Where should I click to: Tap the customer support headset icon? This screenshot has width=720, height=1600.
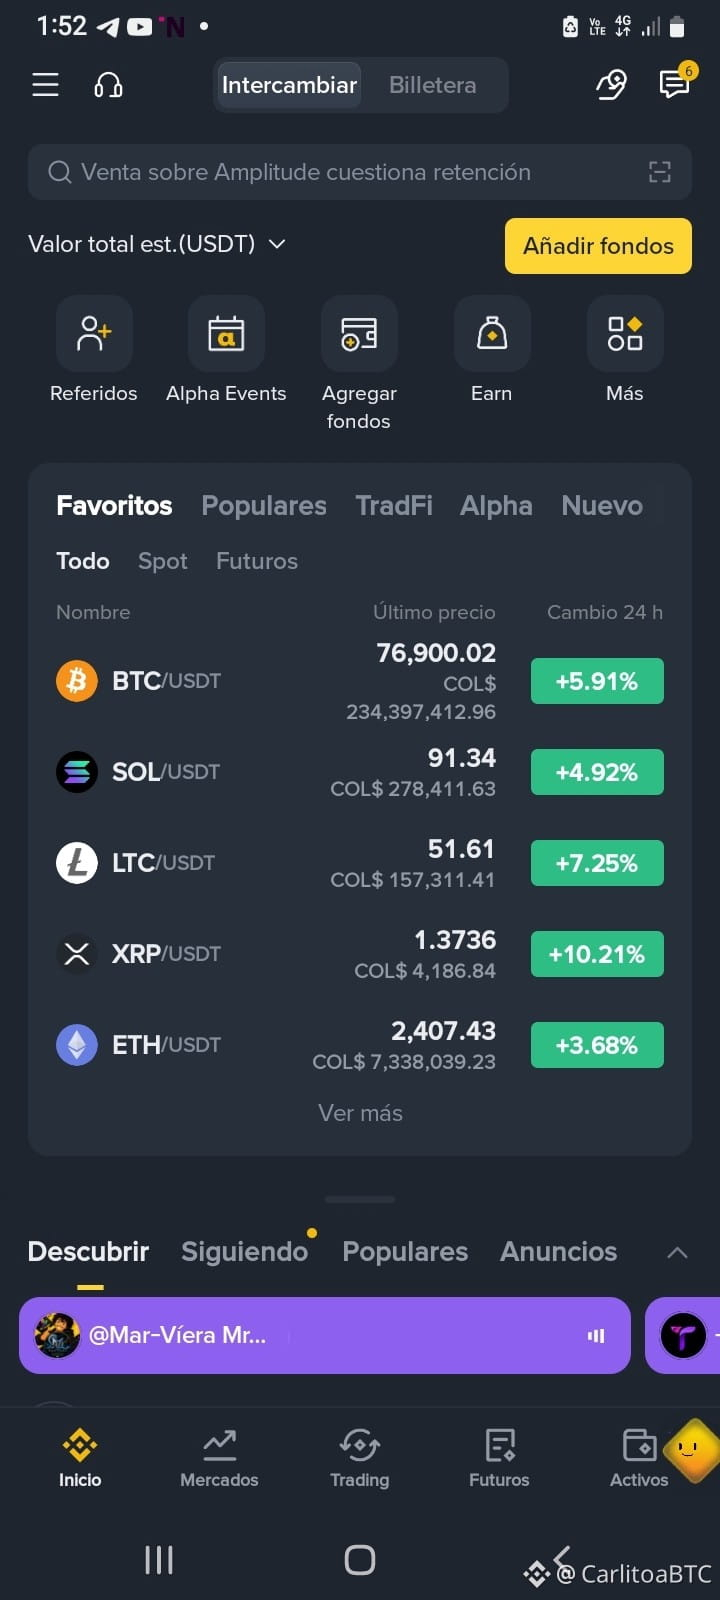click(108, 85)
